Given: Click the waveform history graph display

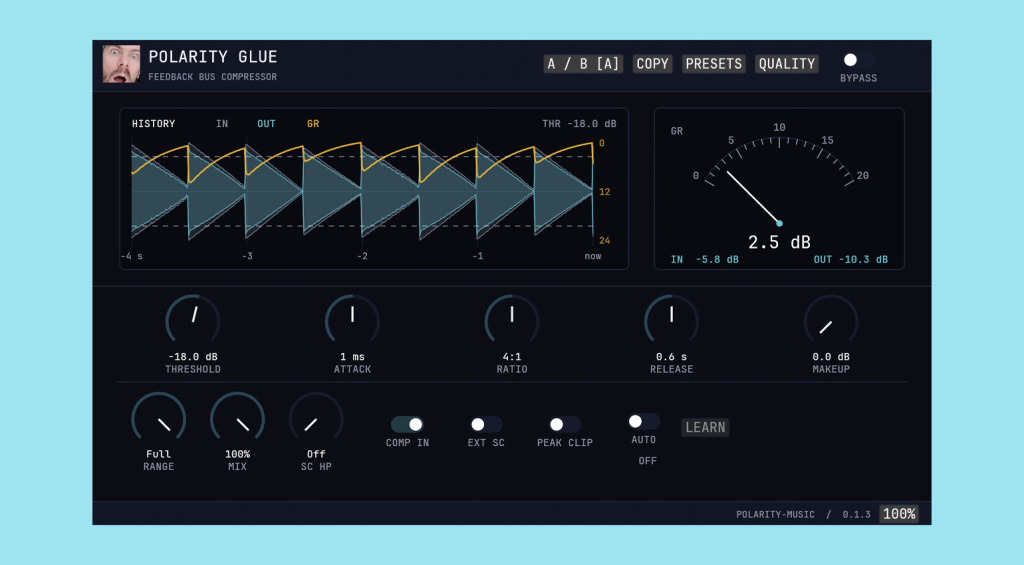Looking at the screenshot, I should 362,191.
